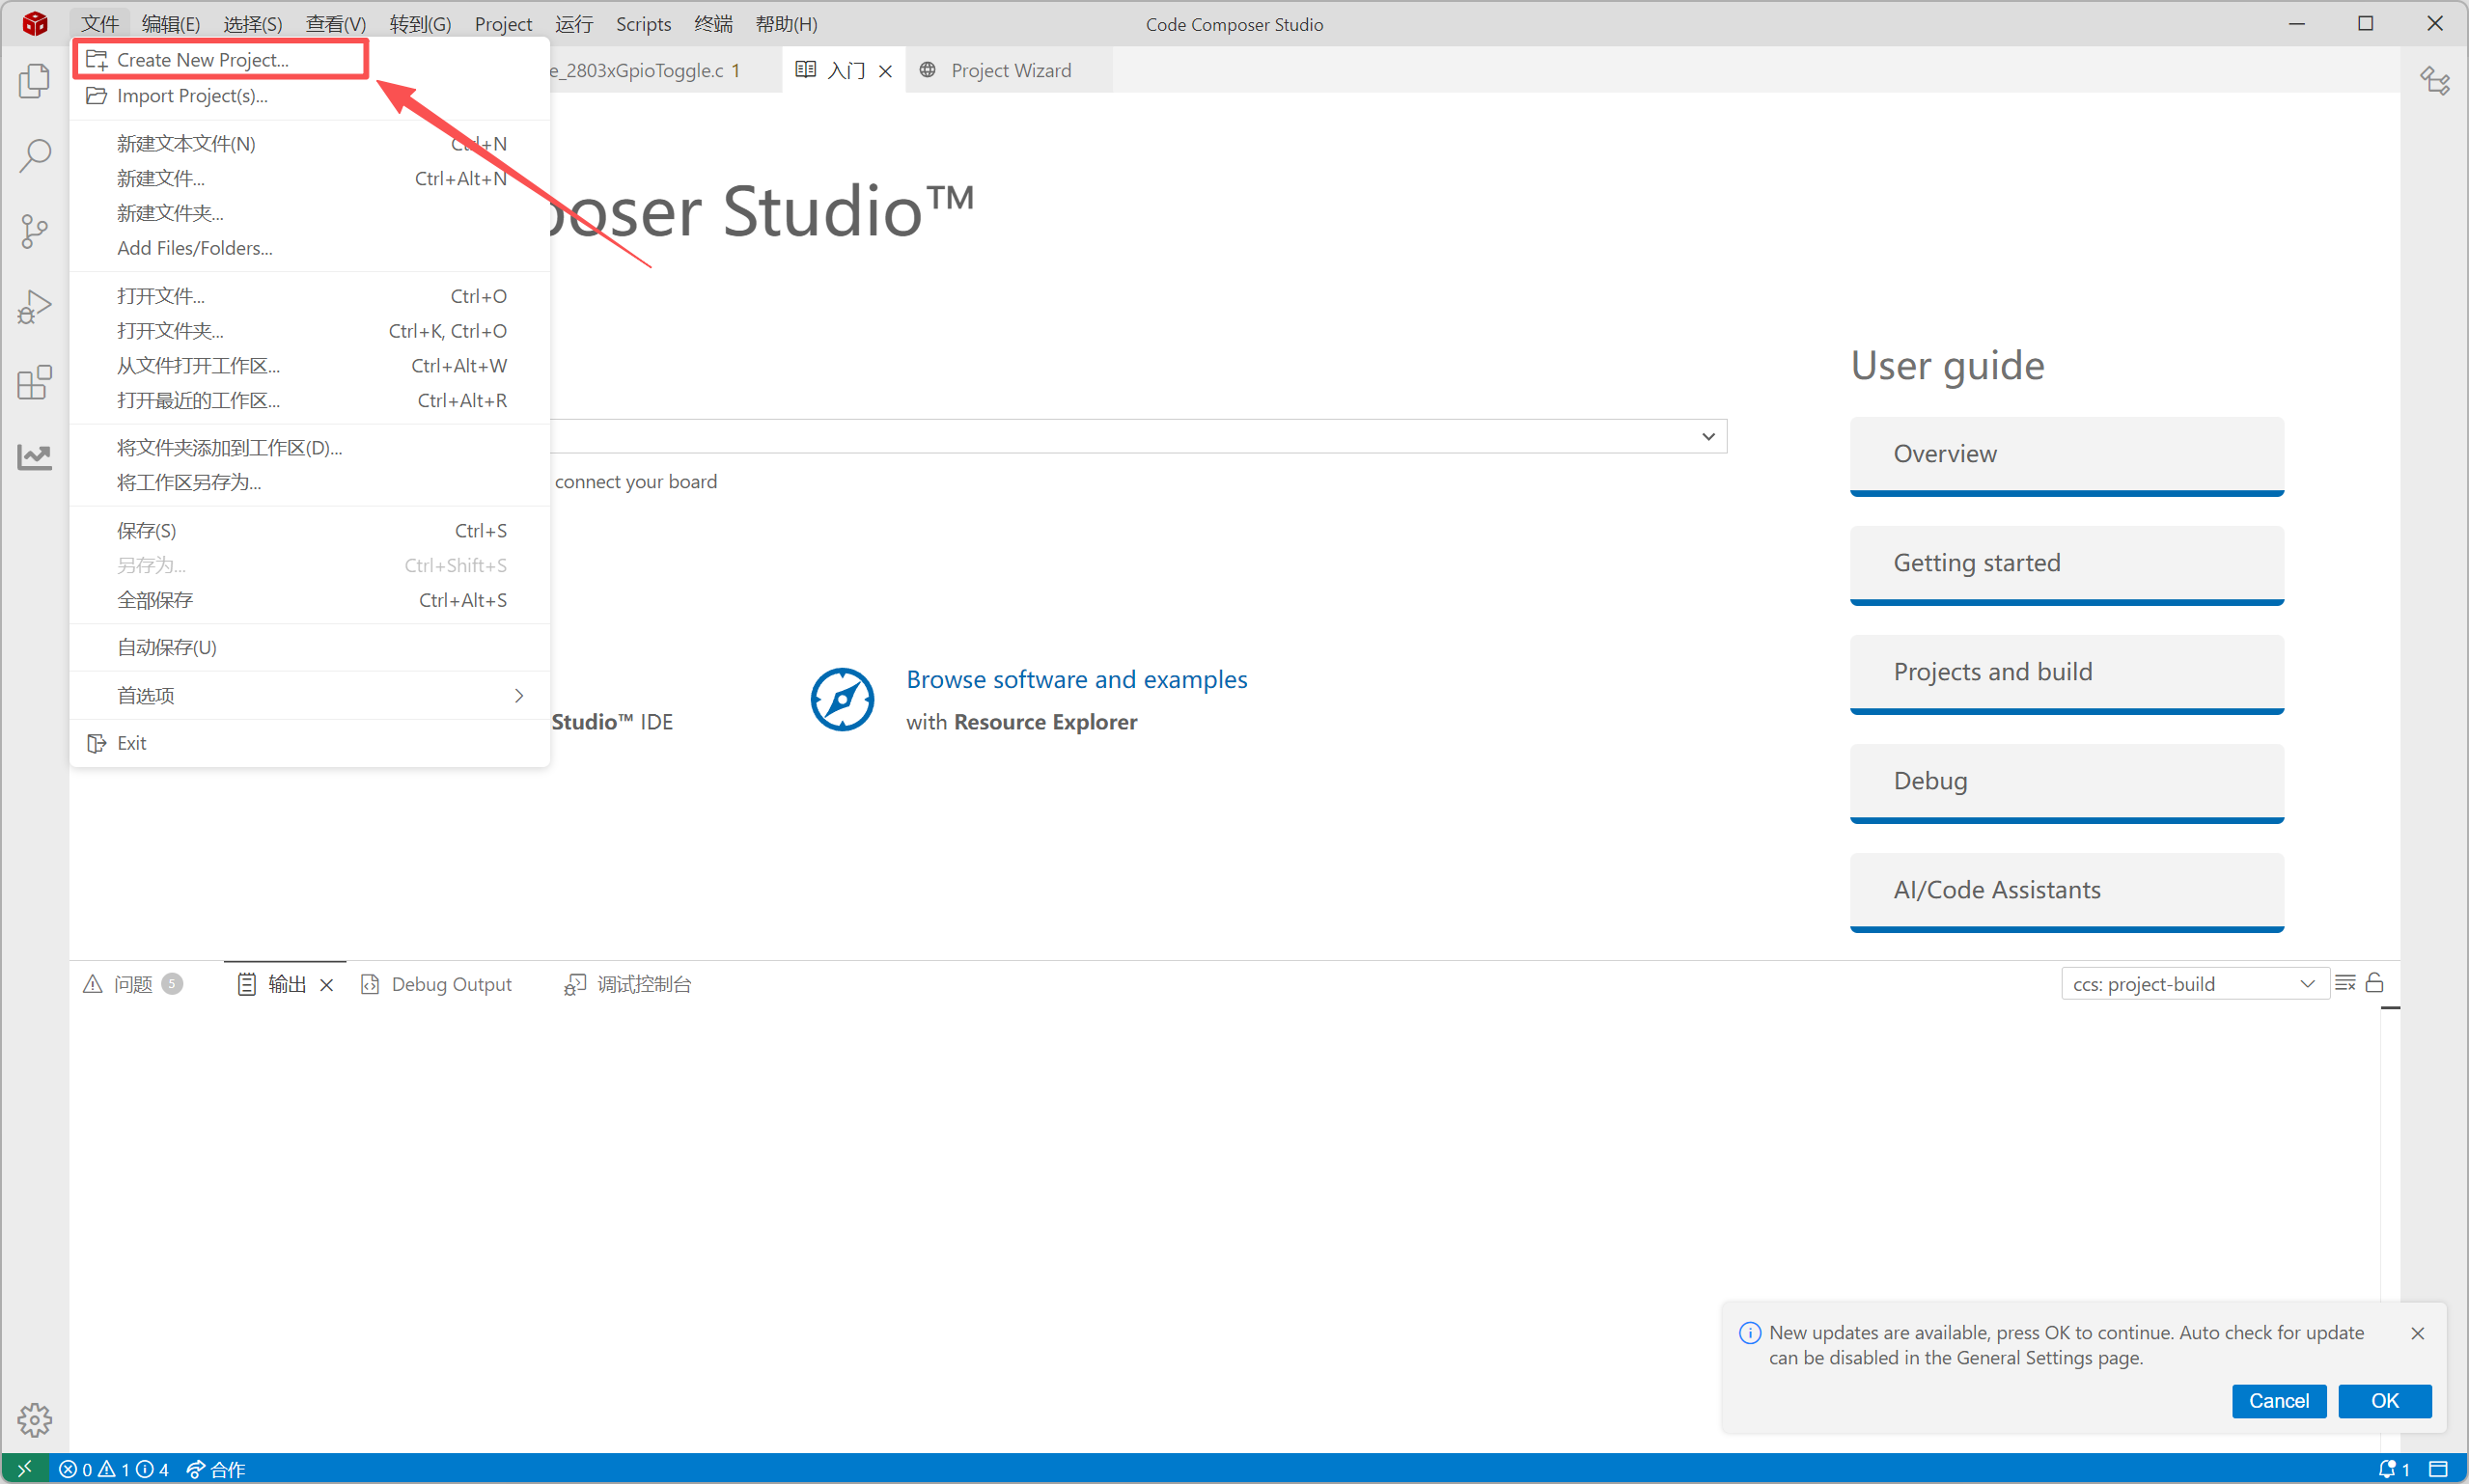Viewport: 2469px width, 1484px height.
Task: Click the Resource Explorer compass icon
Action: 841,699
